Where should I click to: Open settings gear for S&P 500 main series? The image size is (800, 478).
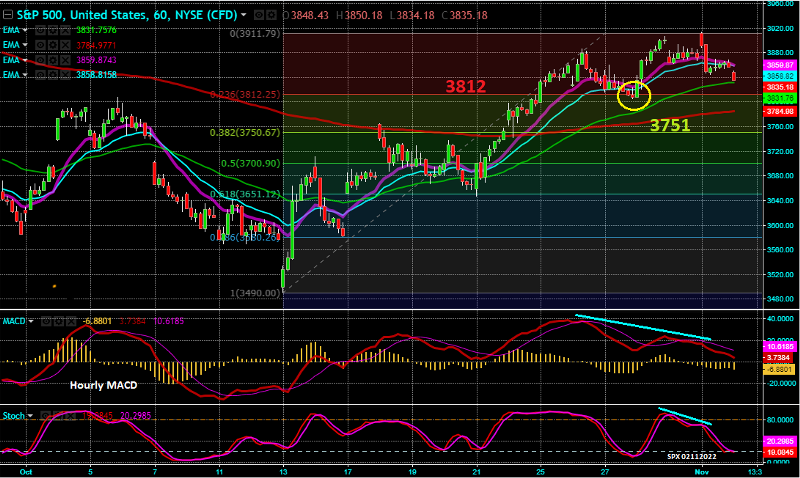coord(271,15)
